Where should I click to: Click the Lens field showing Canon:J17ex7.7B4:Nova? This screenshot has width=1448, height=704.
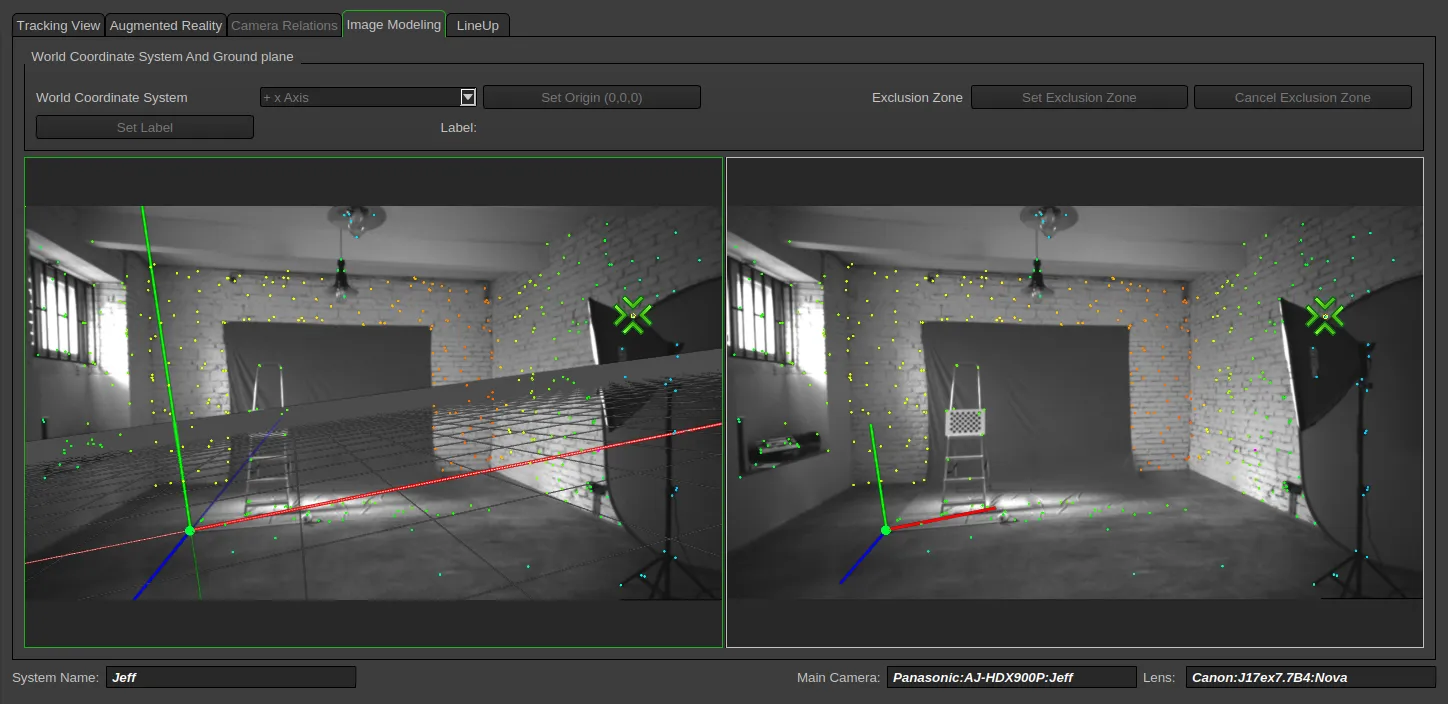pos(1311,677)
